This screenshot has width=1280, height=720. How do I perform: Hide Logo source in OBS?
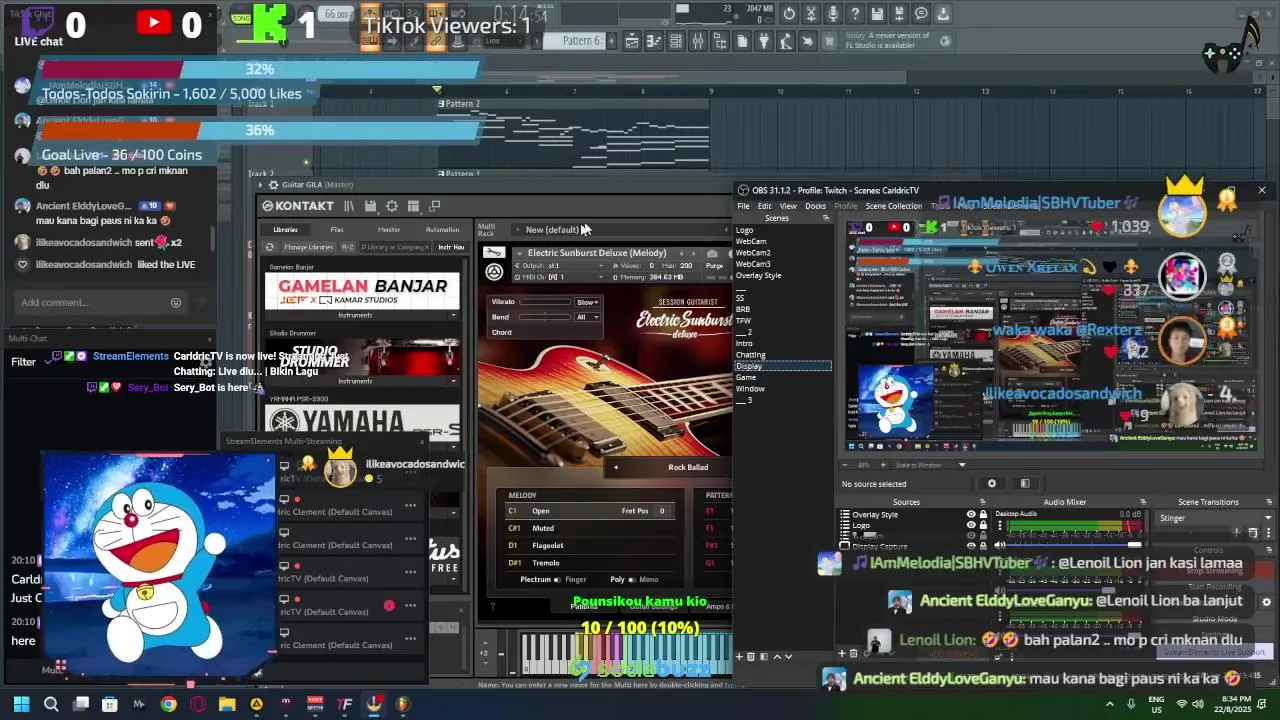coord(971,525)
